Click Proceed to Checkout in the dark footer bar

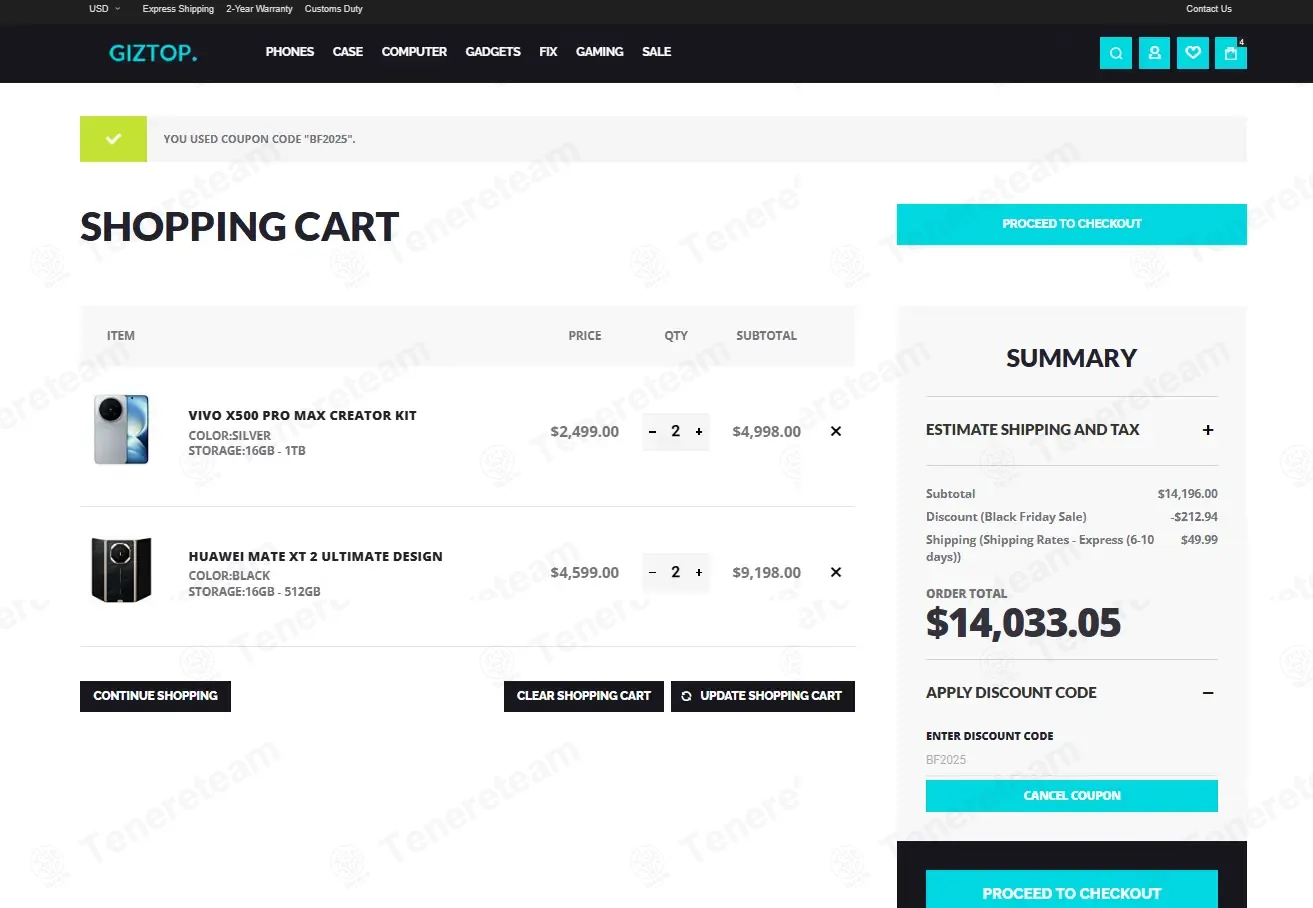click(1072, 891)
